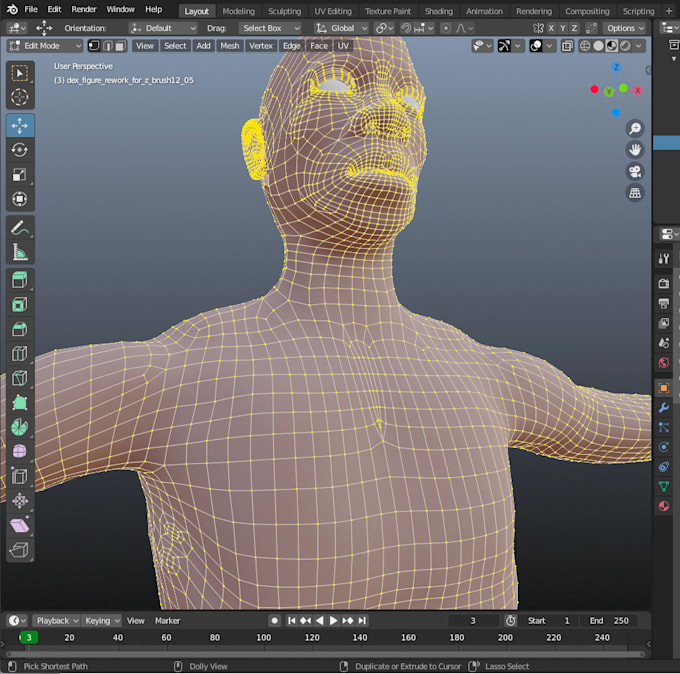Activate the Move tool
Viewport: 680px width, 674px height.
(x=20, y=126)
